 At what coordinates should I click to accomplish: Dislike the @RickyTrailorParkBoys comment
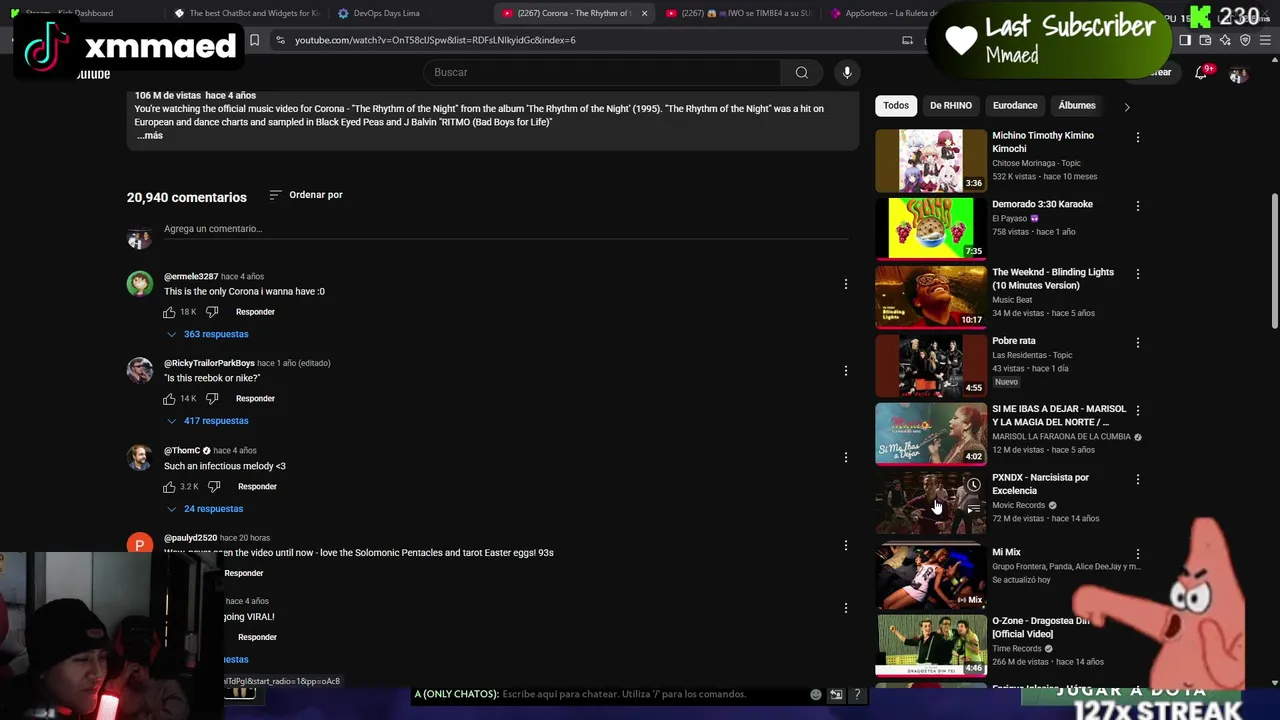tap(212, 399)
